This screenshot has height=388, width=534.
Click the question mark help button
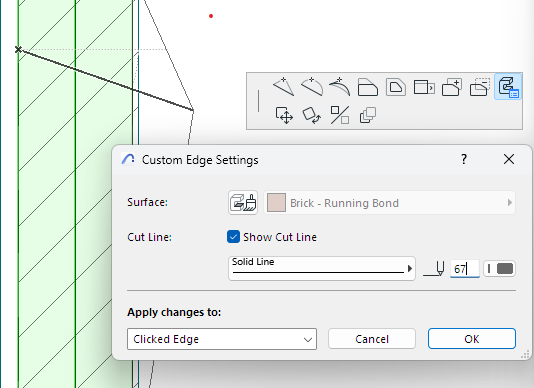click(x=464, y=159)
